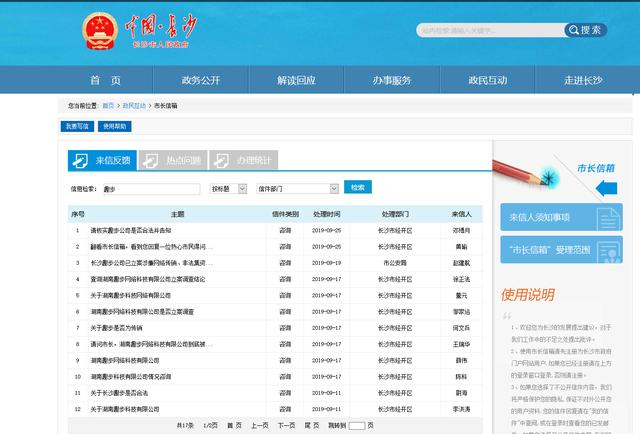
Task: Click the 我要写信 button
Action: [x=77, y=127]
